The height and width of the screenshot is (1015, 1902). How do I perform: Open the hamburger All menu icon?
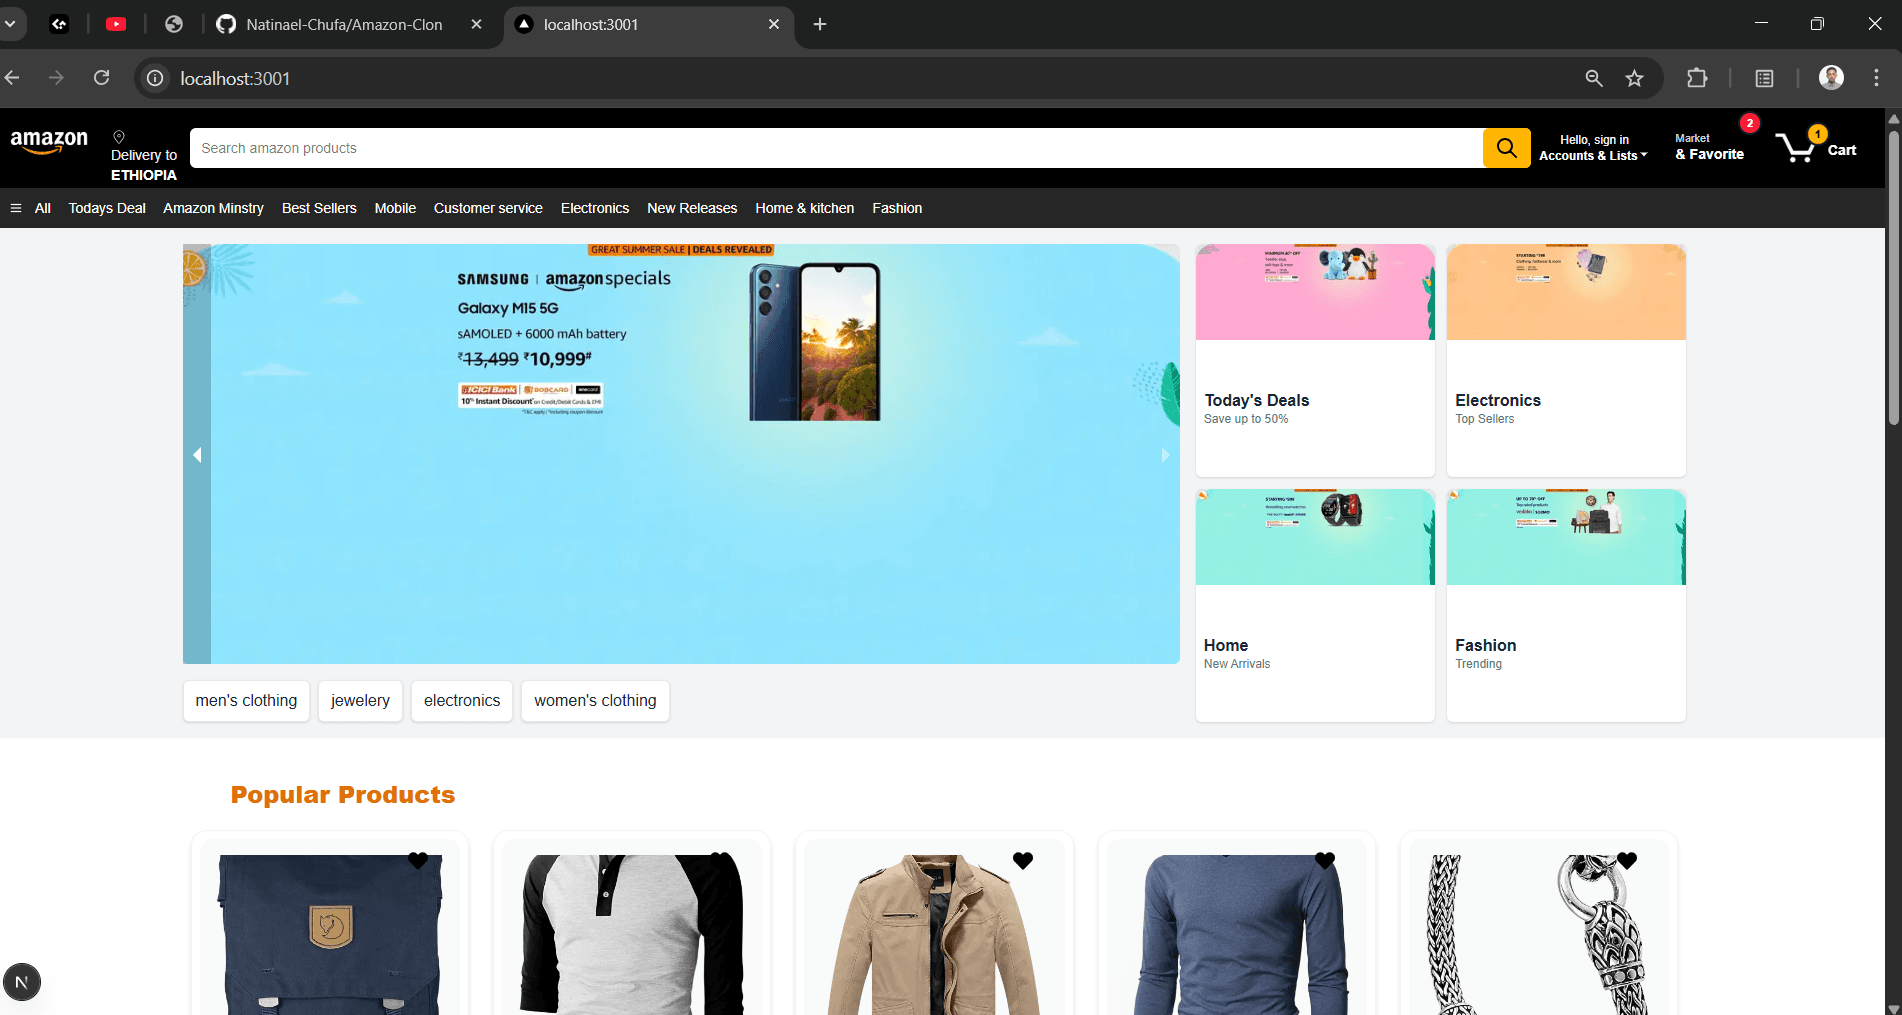[x=16, y=208]
